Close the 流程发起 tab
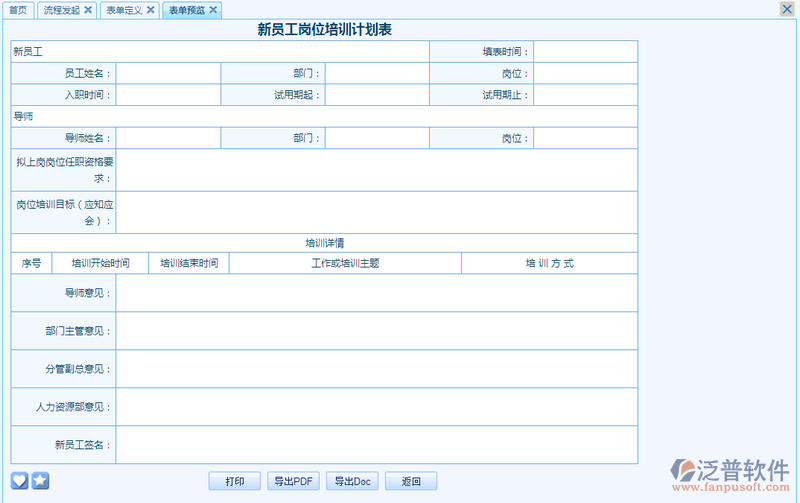The height and width of the screenshot is (503, 800). (x=88, y=10)
